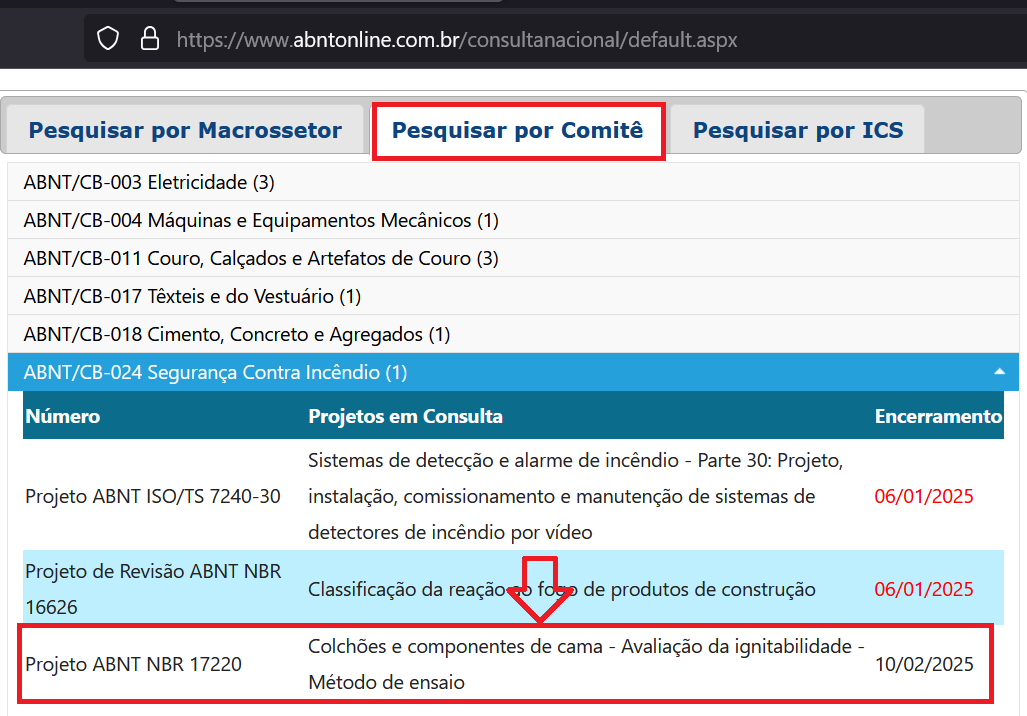Collapse ABNT/CB-024 Segurança Contra Incêndio header
Viewport: 1027px width, 716px height.
[514, 372]
